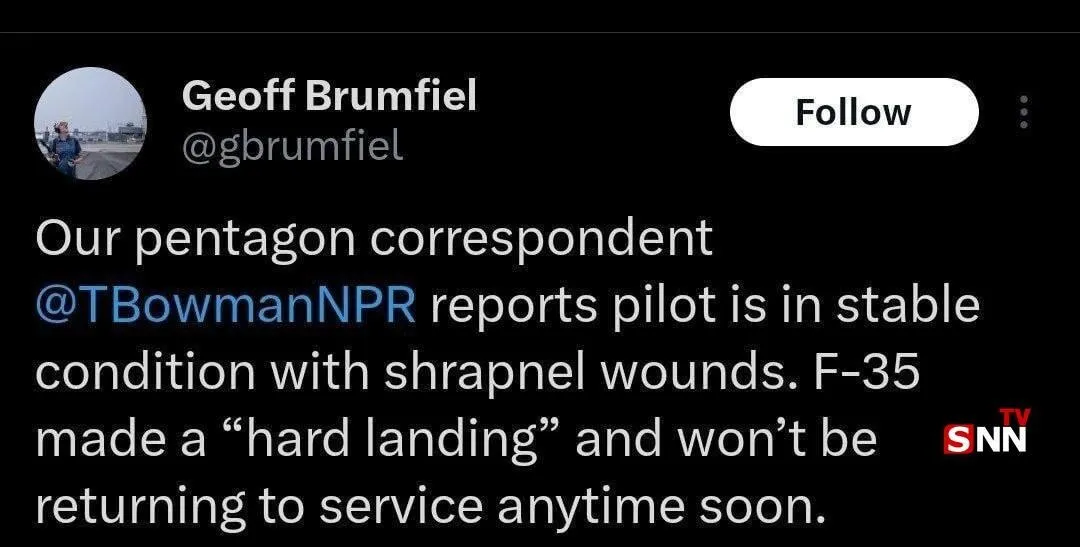
Task: Click the red S in SNN logo
Action: click(957, 438)
